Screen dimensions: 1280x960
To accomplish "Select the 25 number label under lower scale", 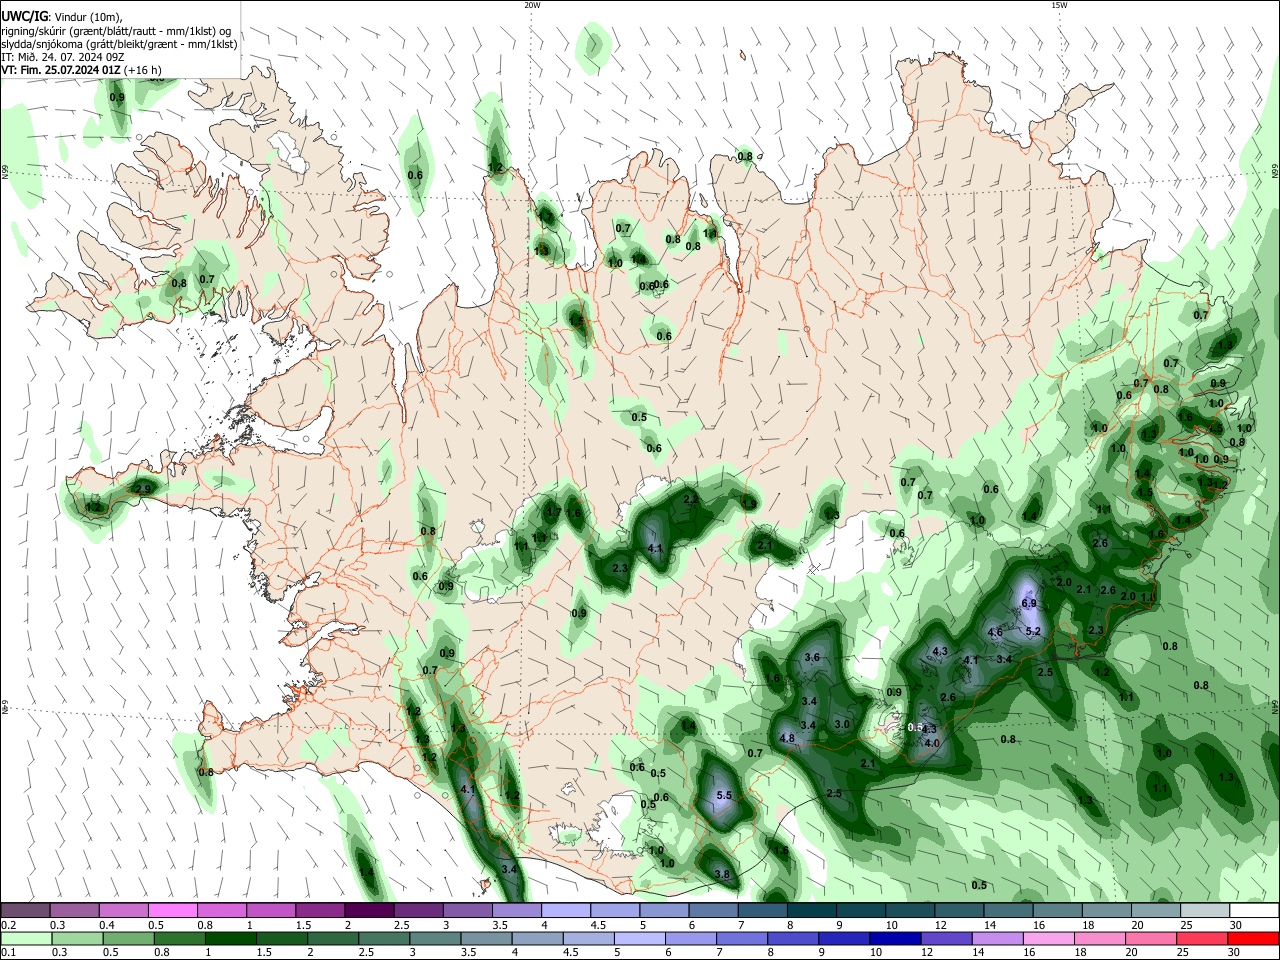I will coord(1183,953).
